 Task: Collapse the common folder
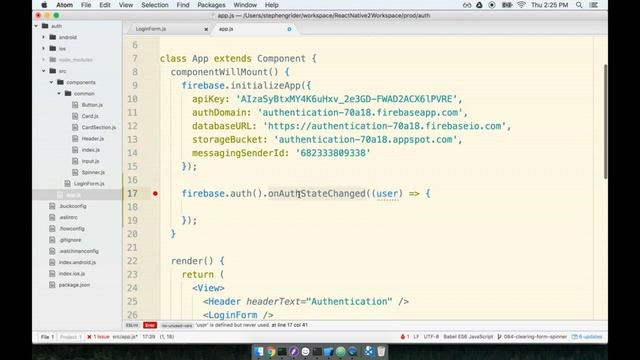tap(59, 93)
